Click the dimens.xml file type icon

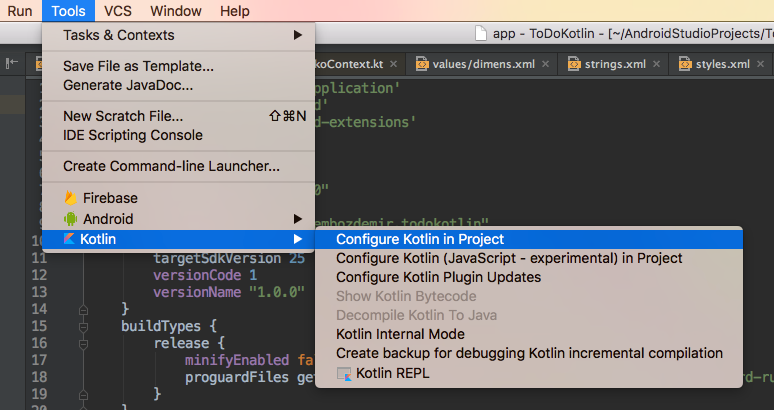(422, 64)
